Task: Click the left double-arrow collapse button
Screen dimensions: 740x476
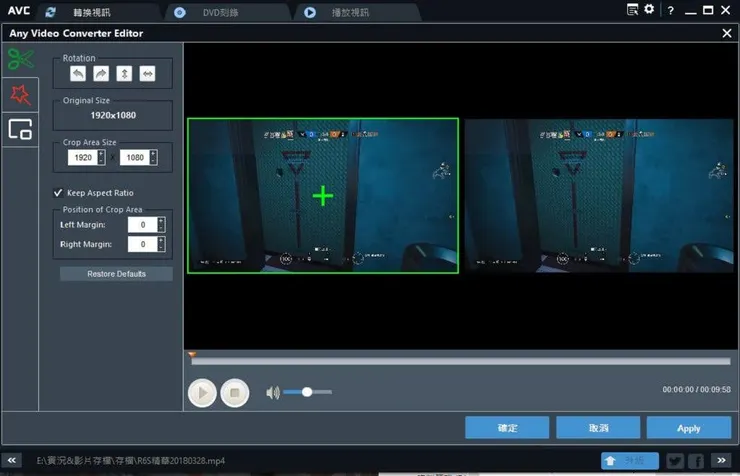Action: coord(12,460)
